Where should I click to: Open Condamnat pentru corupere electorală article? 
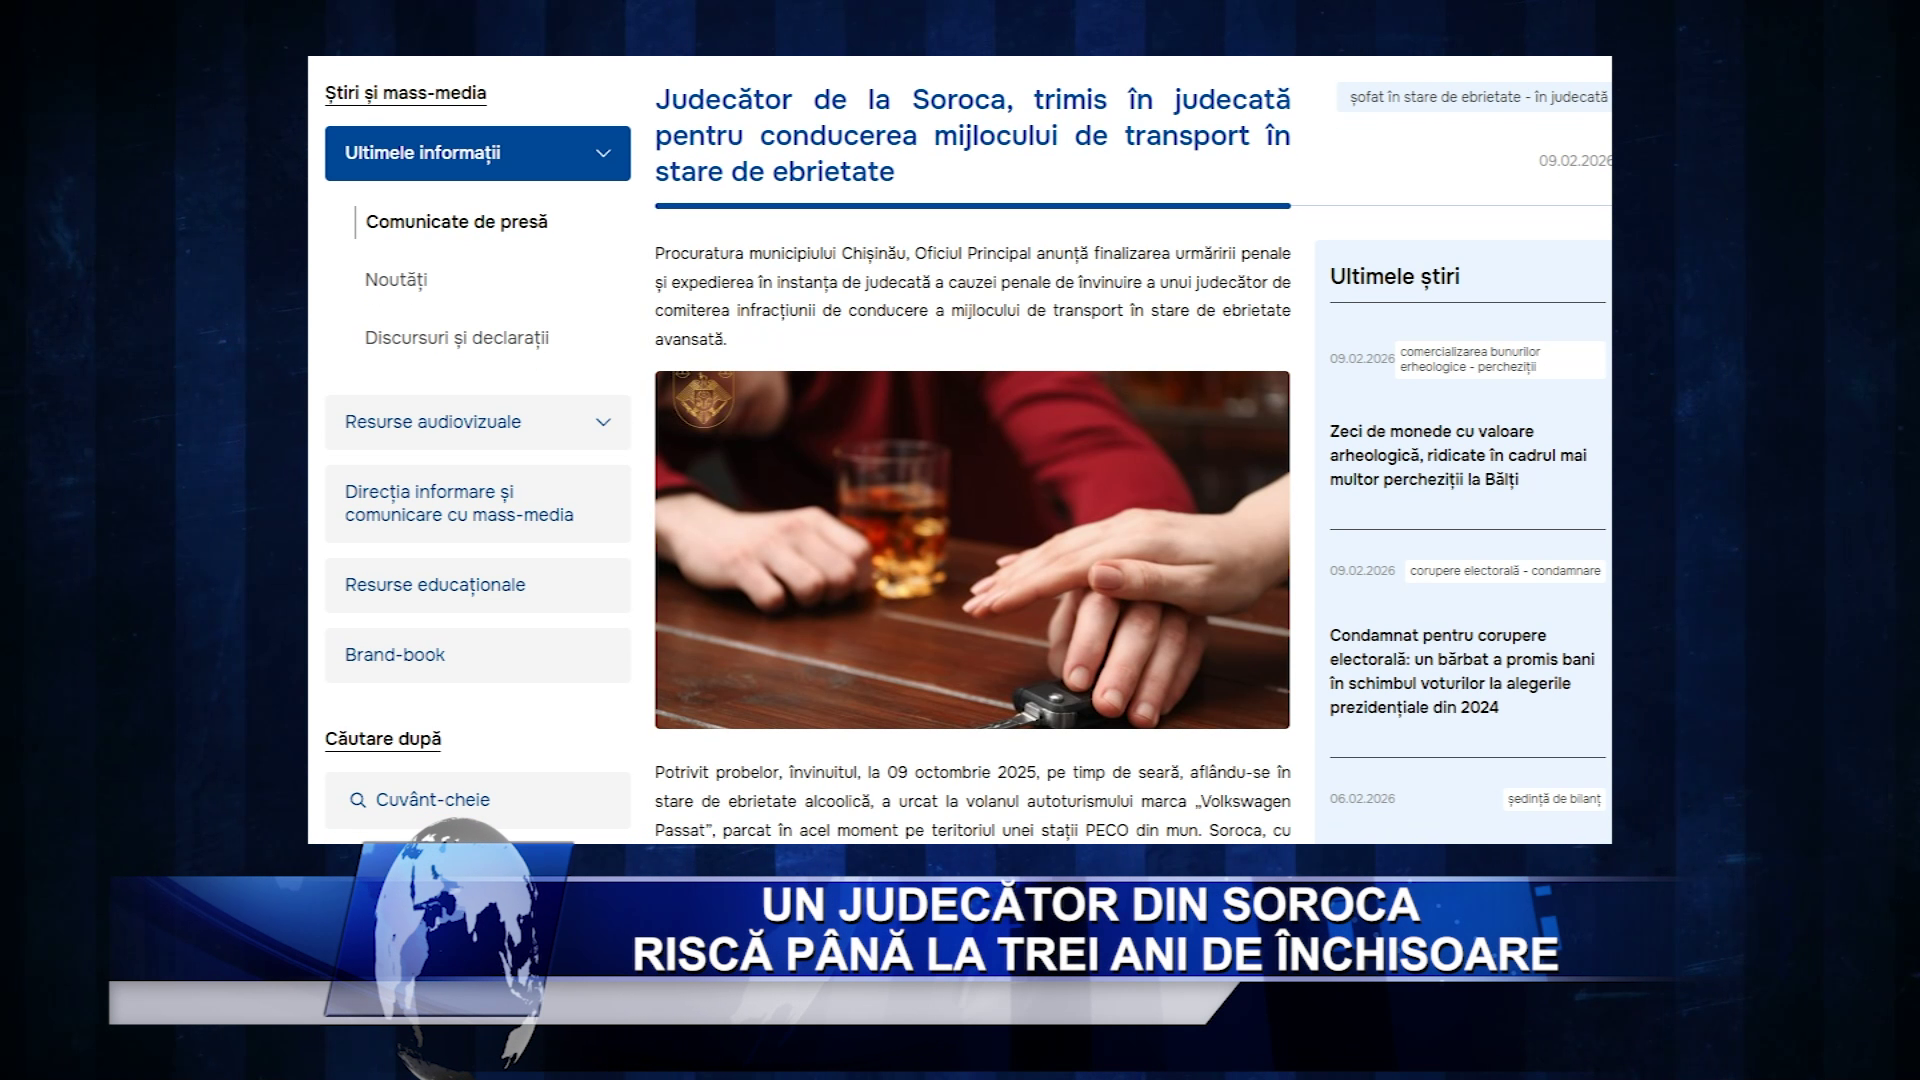pyautogui.click(x=1461, y=671)
